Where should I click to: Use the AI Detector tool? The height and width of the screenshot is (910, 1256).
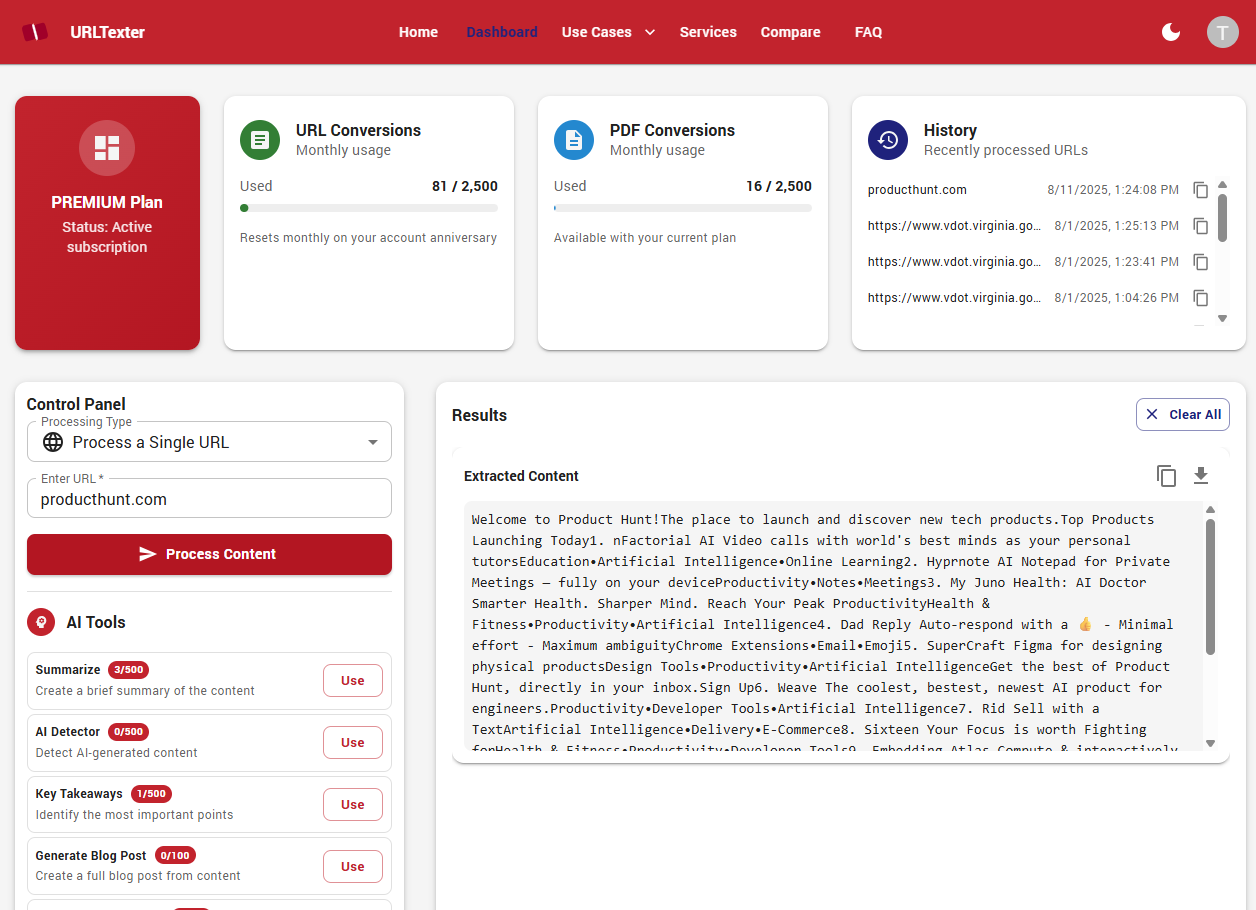pyautogui.click(x=352, y=742)
